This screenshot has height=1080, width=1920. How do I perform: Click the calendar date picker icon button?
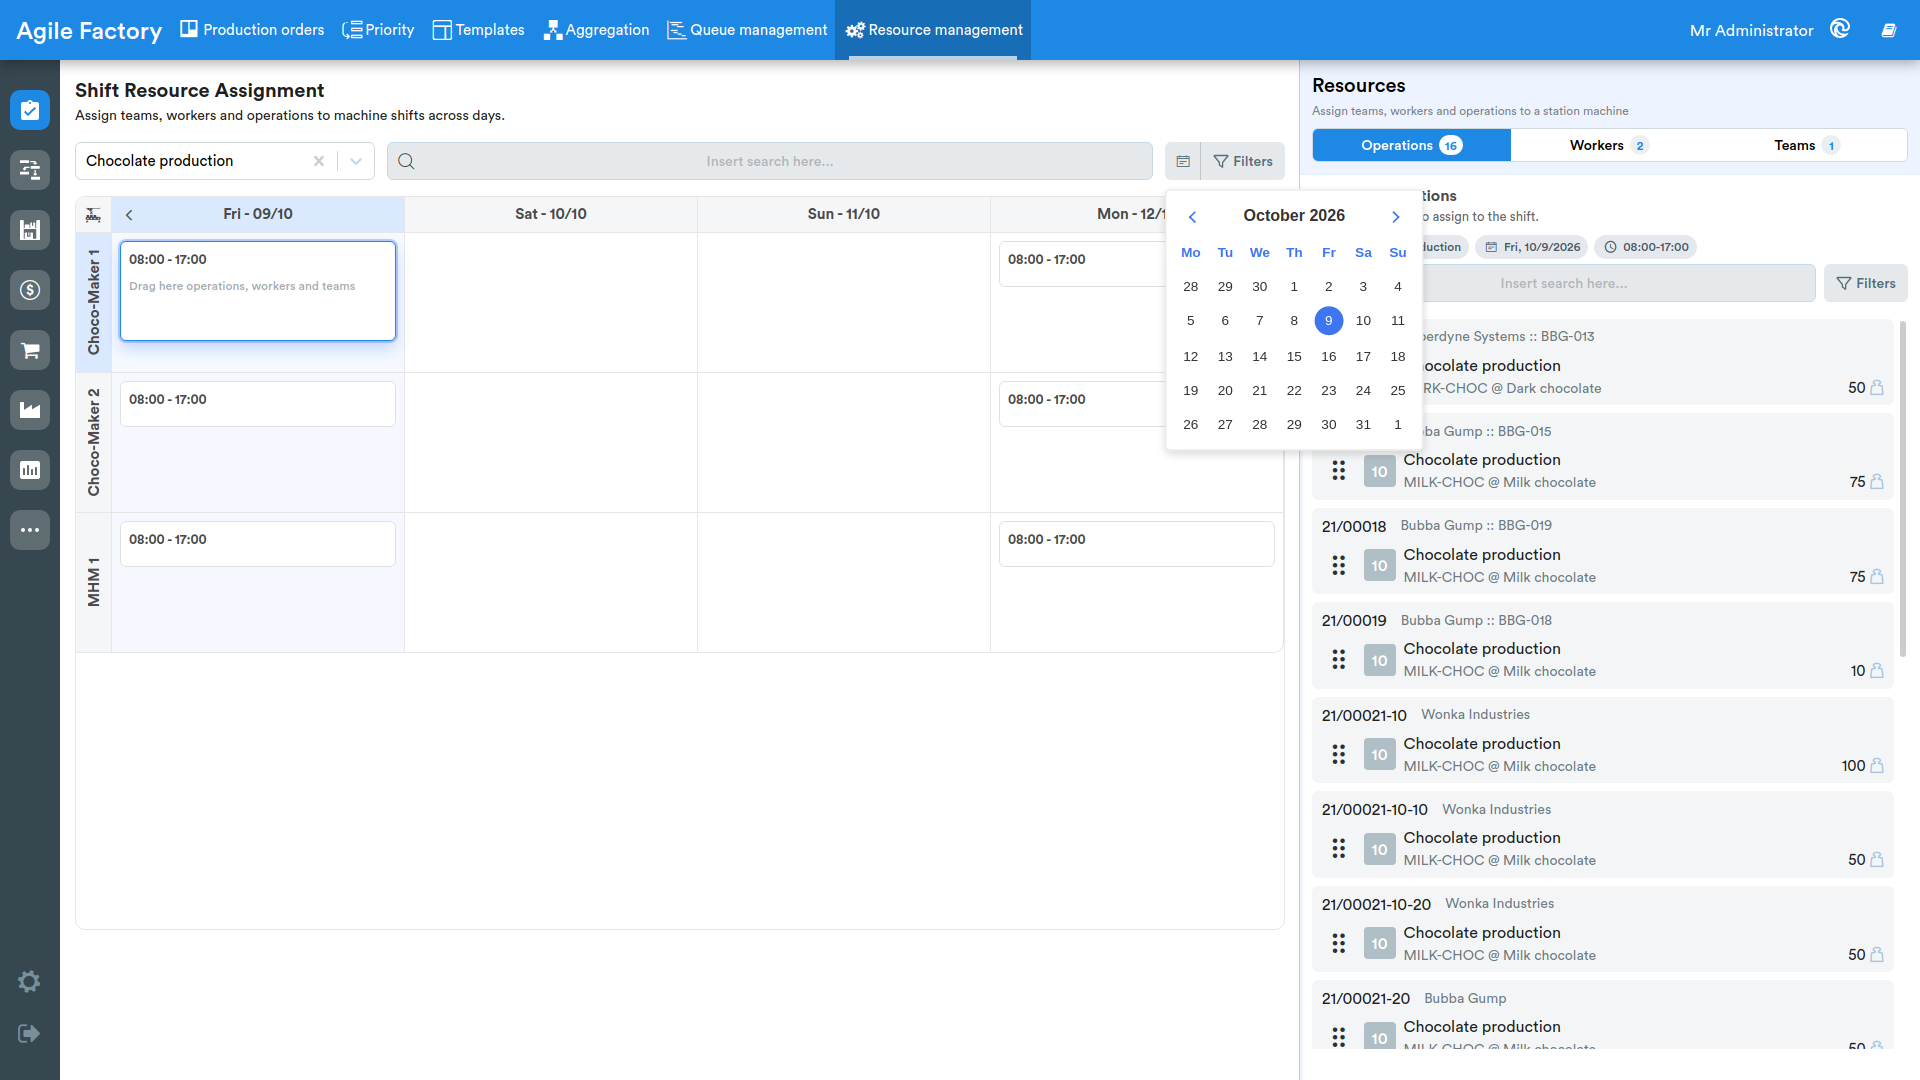click(x=1183, y=161)
